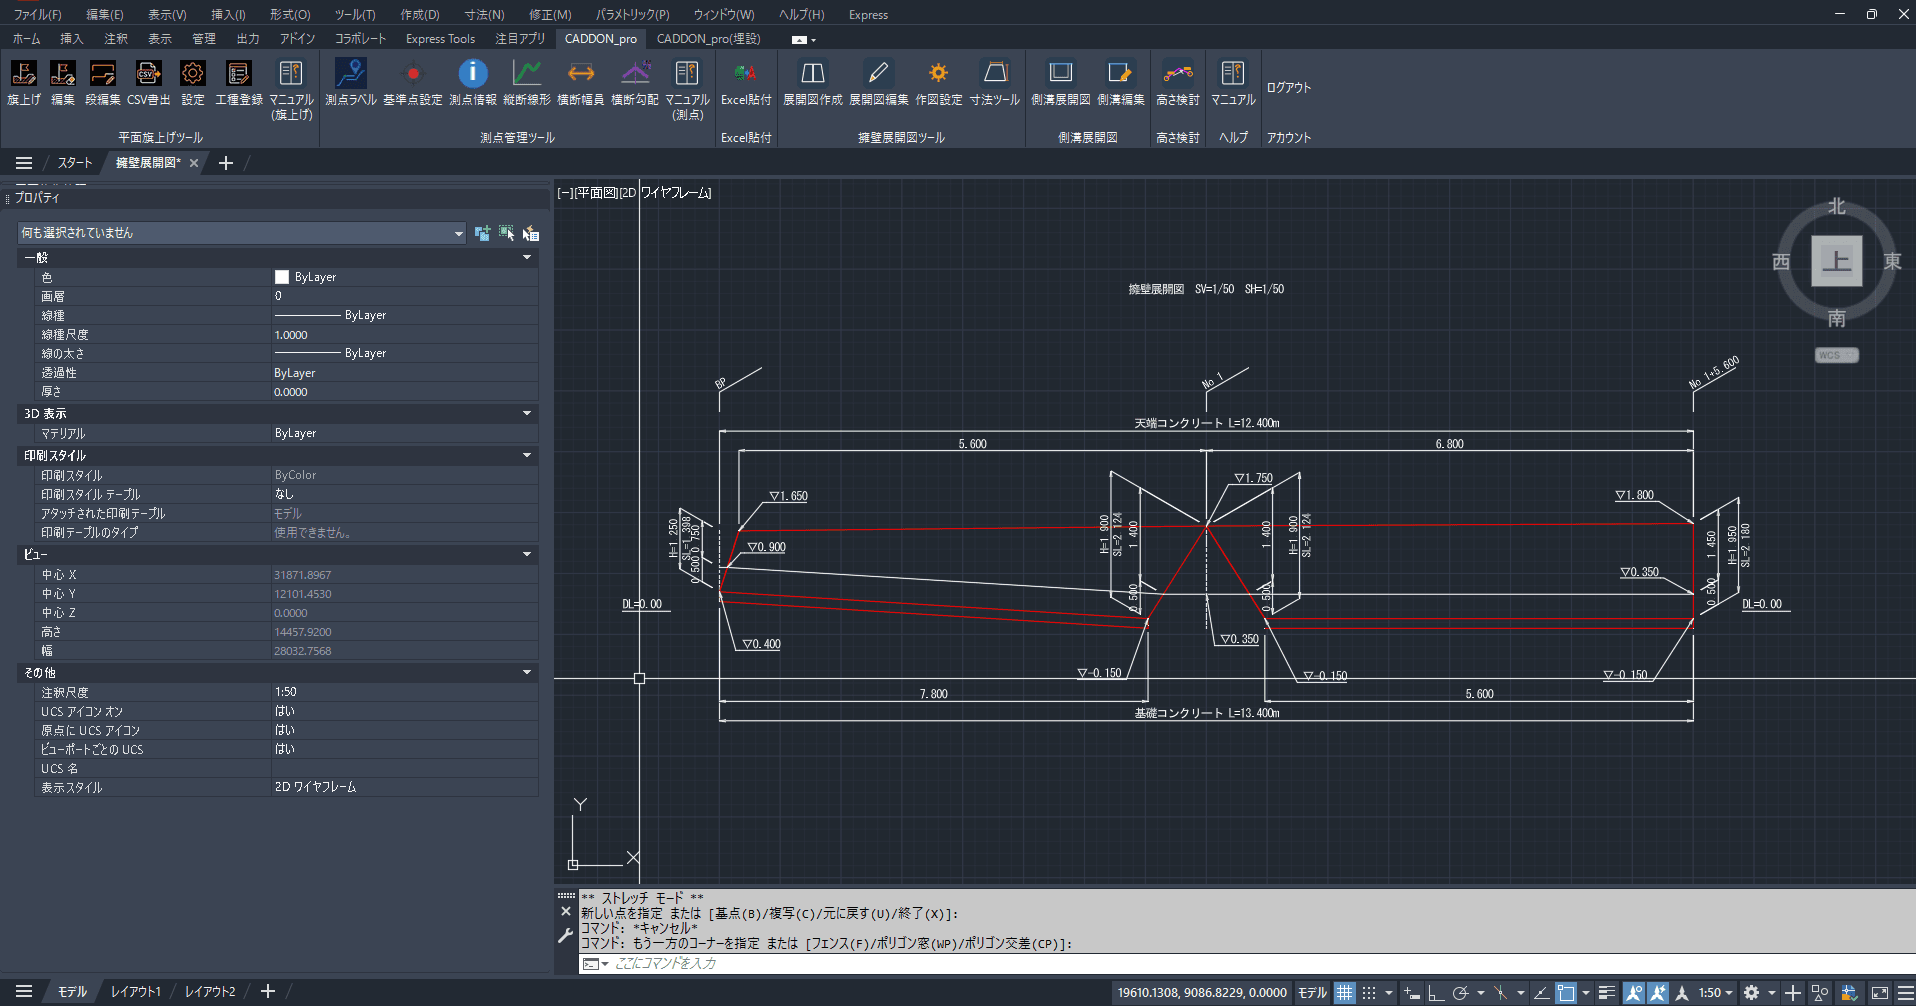Collapse the 一般 properties section
The image size is (1916, 1006).
(527, 258)
